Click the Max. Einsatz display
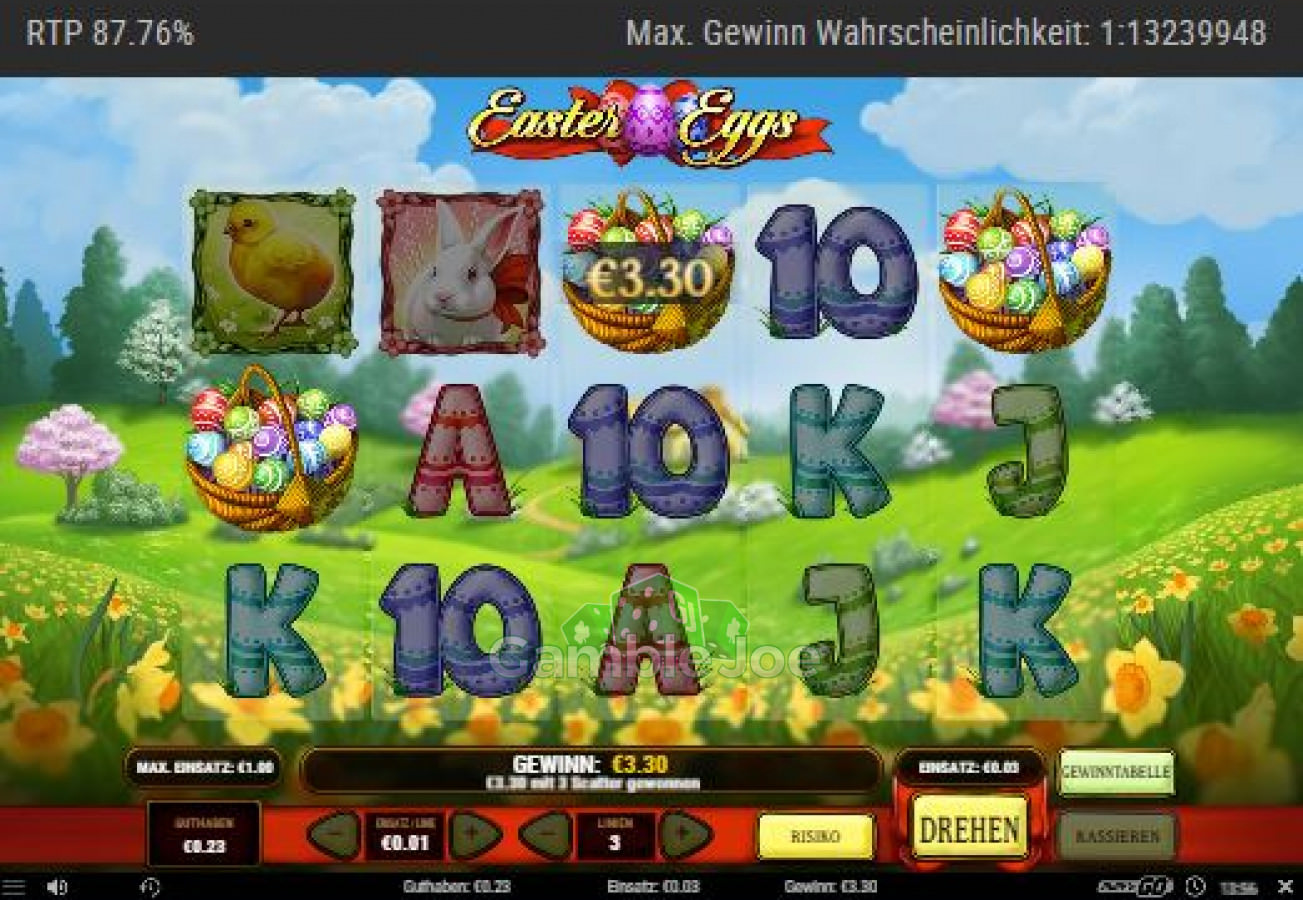This screenshot has width=1303, height=900. coord(204,768)
